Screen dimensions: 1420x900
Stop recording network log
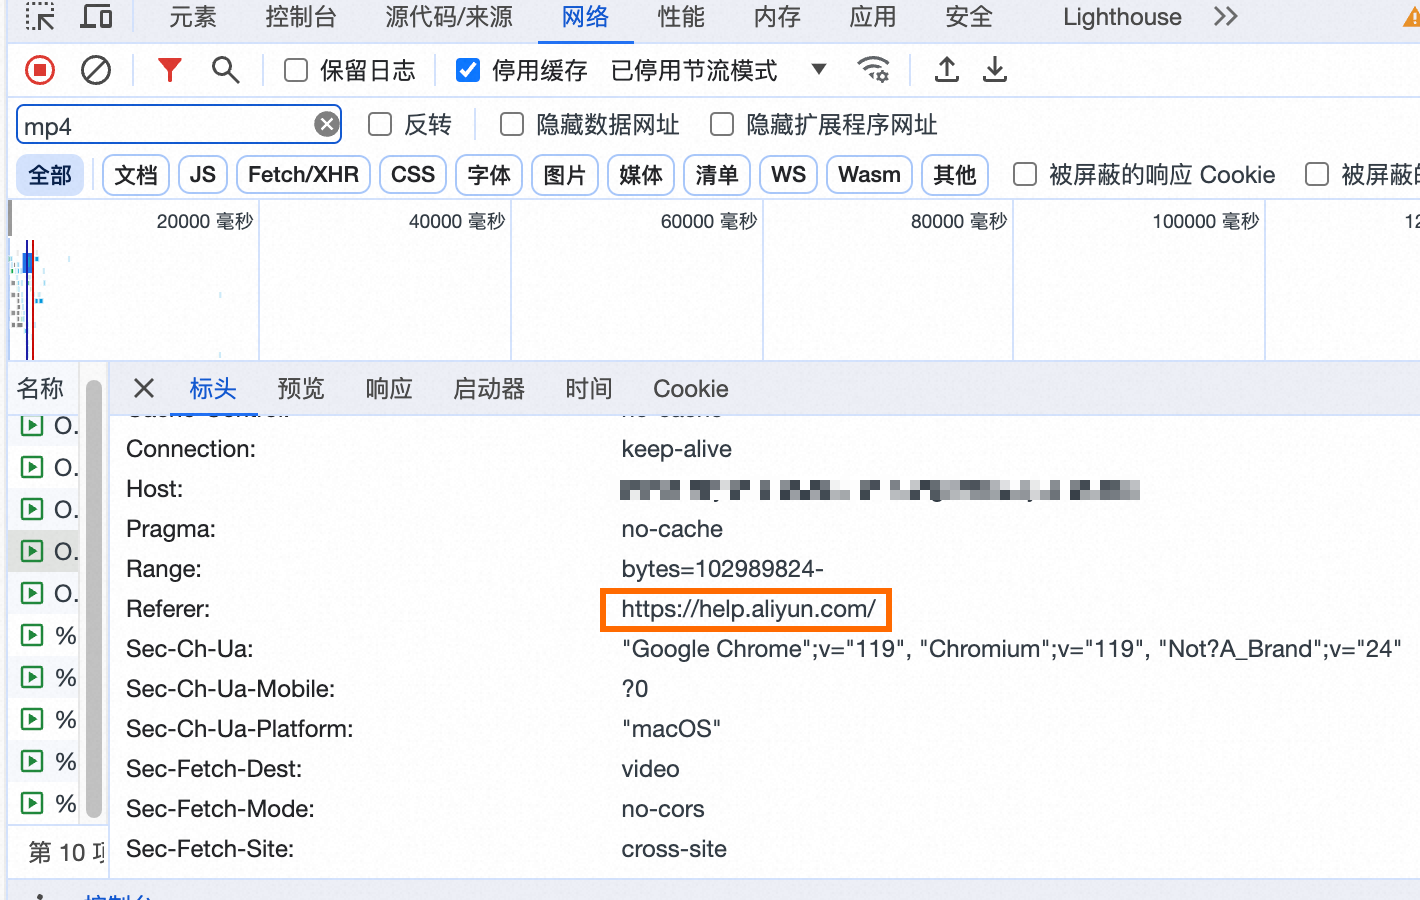(40, 70)
